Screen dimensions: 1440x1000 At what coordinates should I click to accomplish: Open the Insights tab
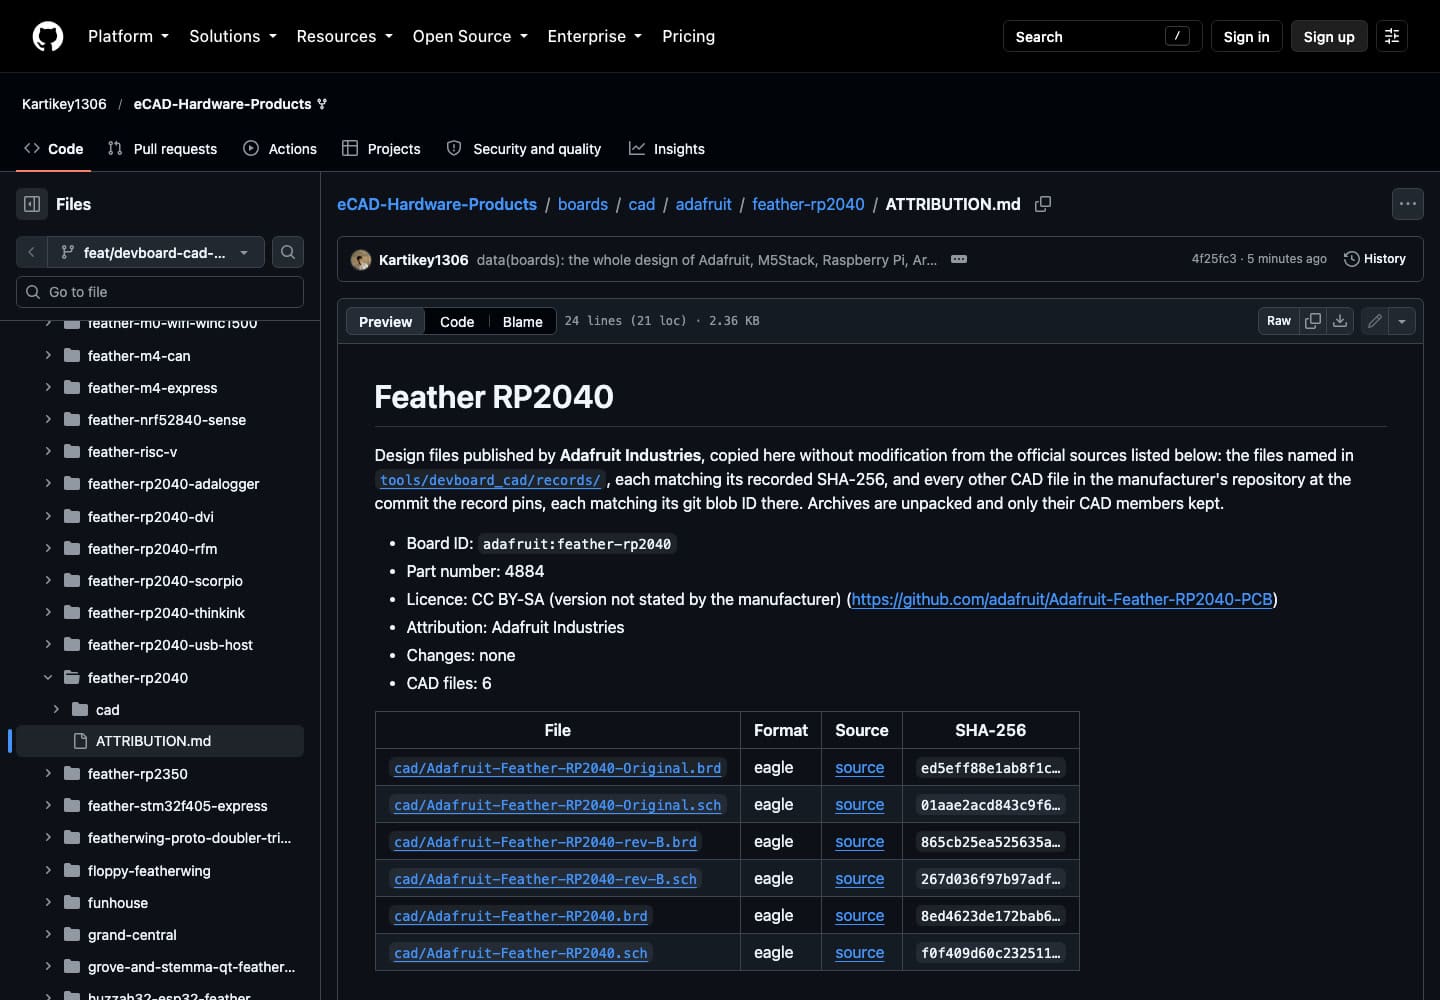click(x=667, y=148)
